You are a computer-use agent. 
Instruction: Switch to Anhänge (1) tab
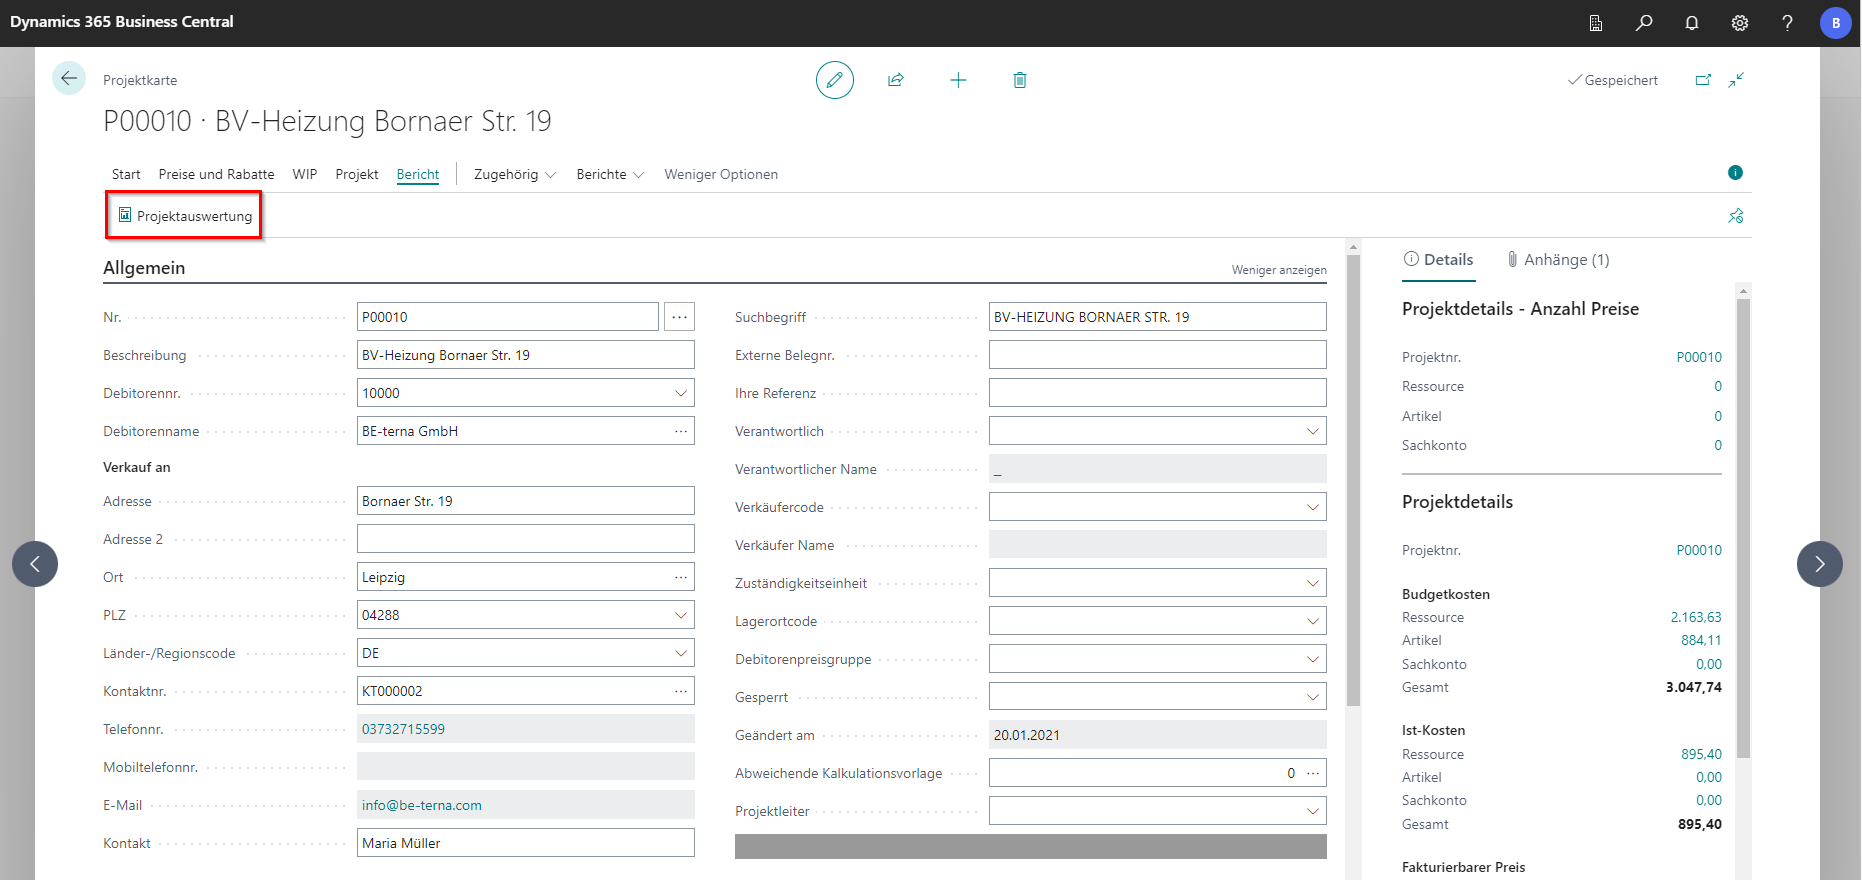click(1558, 260)
